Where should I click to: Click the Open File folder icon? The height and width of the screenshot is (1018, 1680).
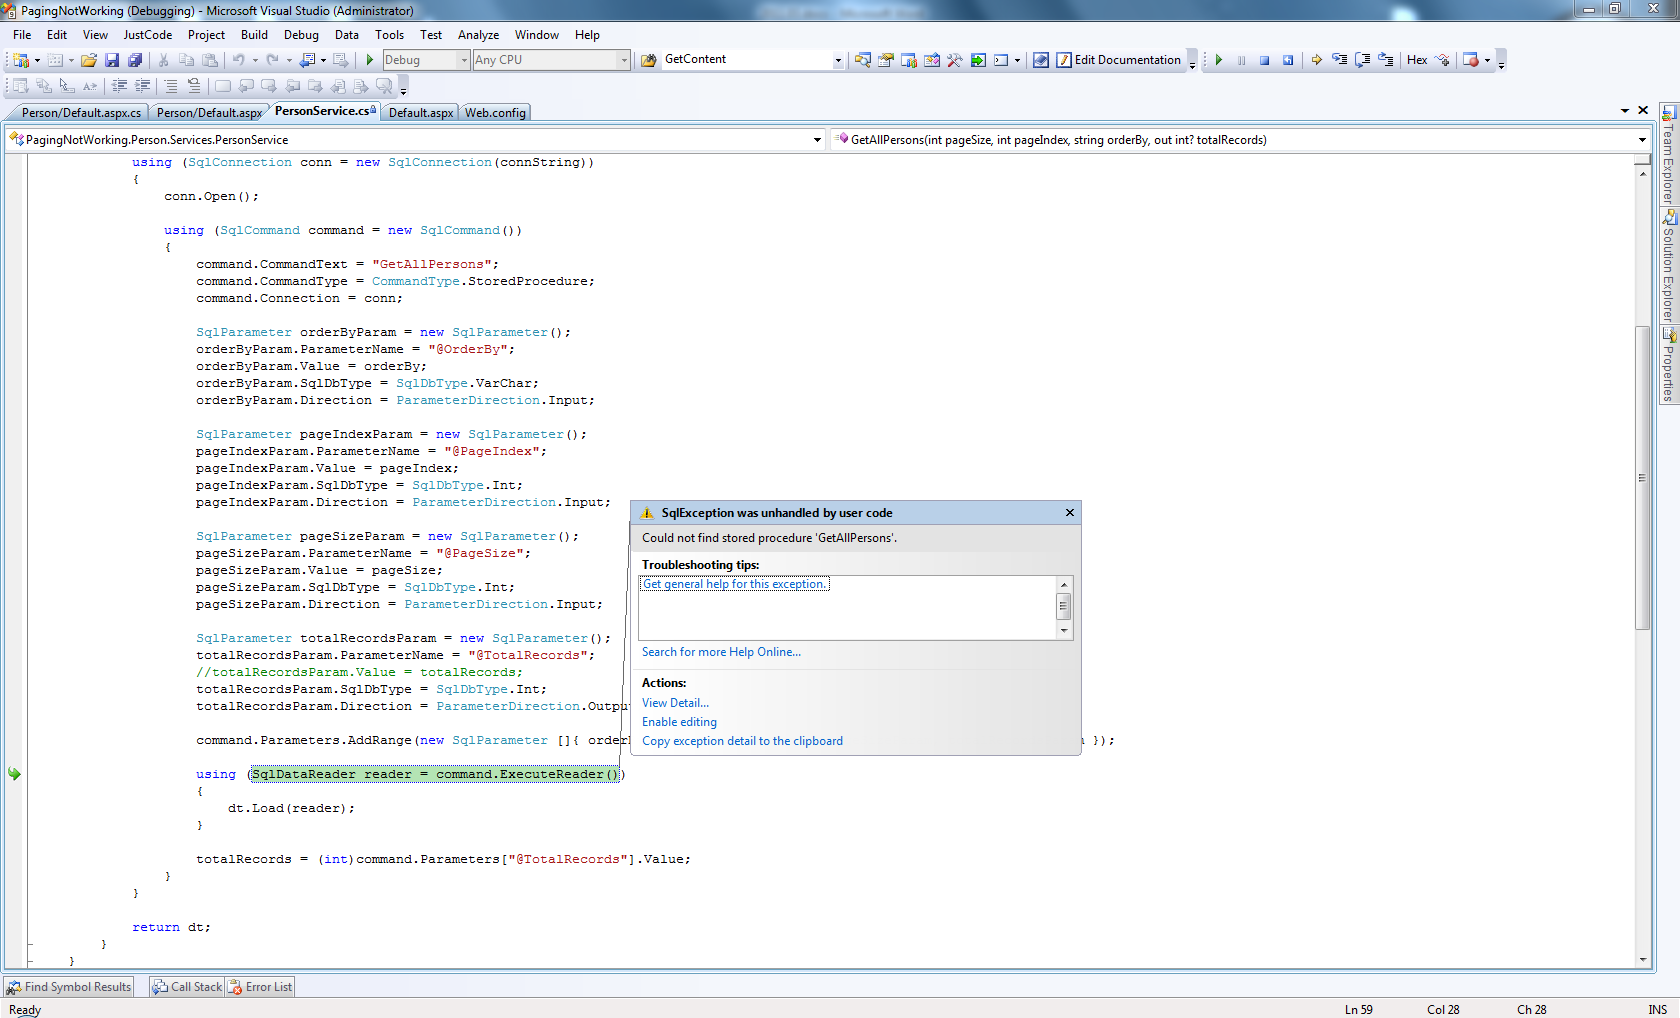(x=89, y=60)
